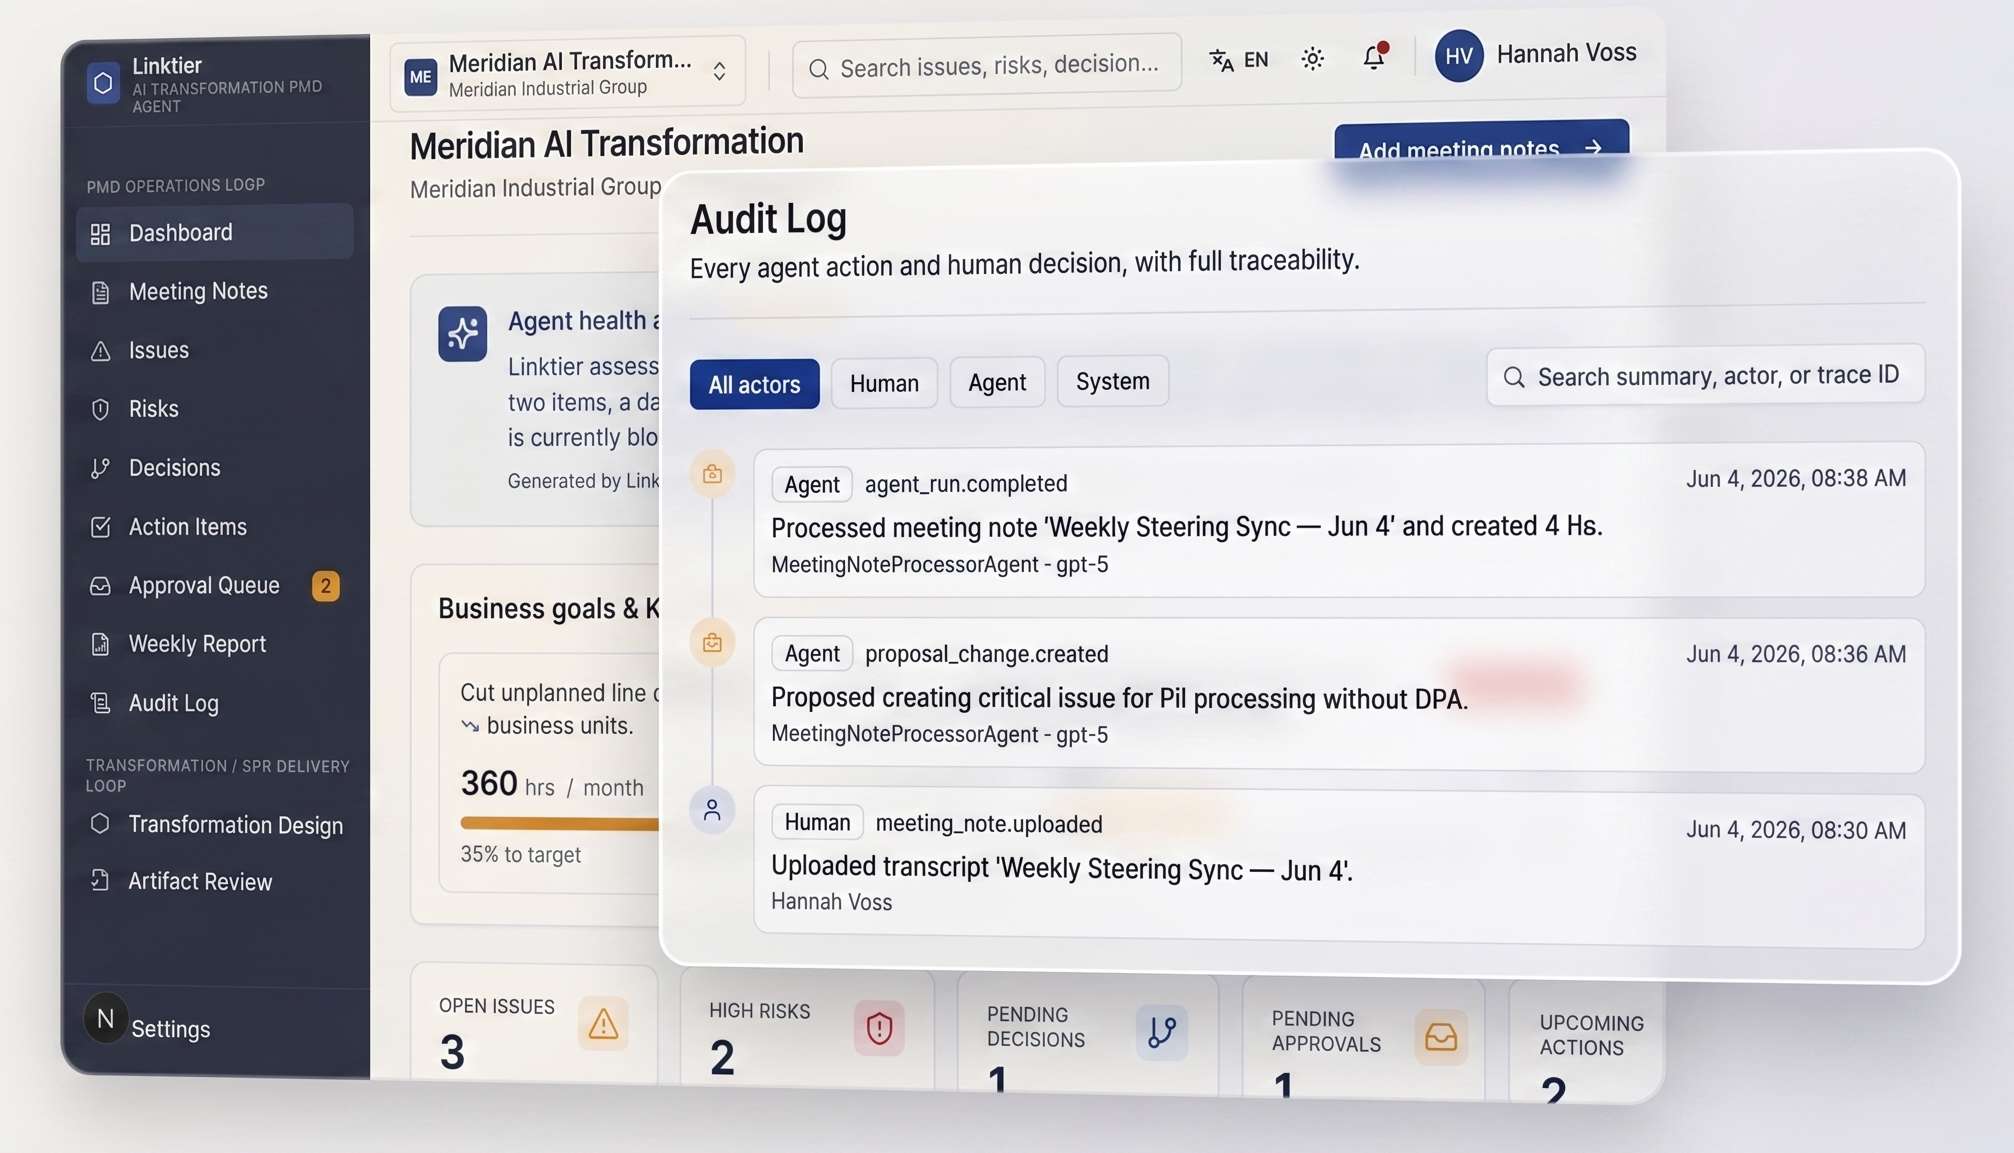Open the Upcoming Actions stat card
Viewport: 2014px width, 1153px height.
(x=1587, y=1042)
